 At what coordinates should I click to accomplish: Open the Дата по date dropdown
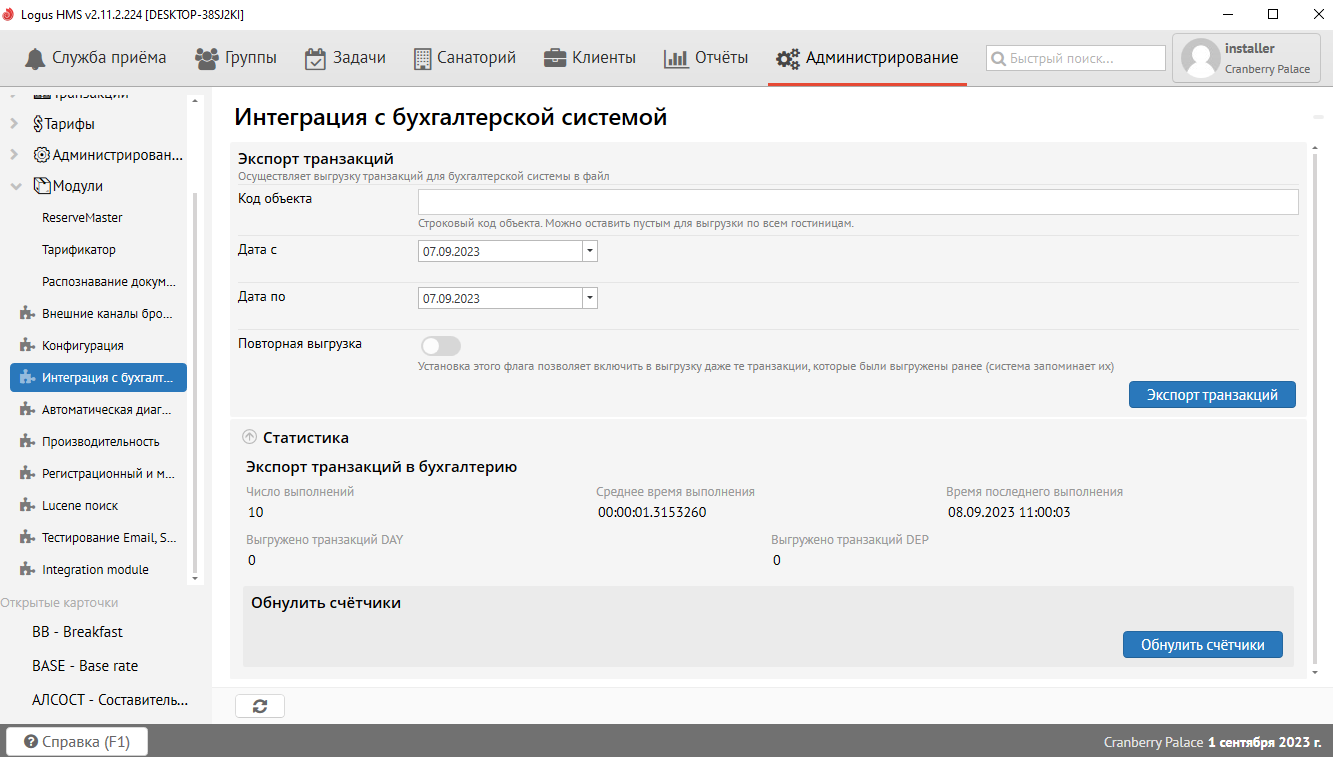tap(590, 298)
